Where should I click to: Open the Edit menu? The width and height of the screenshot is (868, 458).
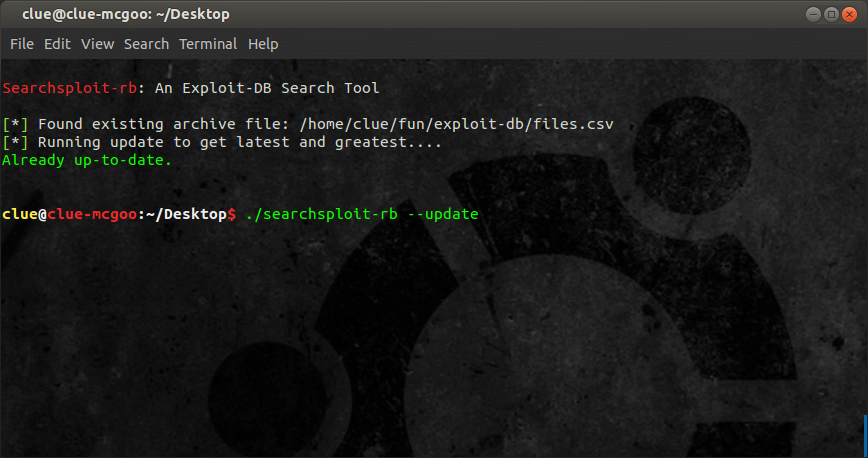click(x=57, y=44)
